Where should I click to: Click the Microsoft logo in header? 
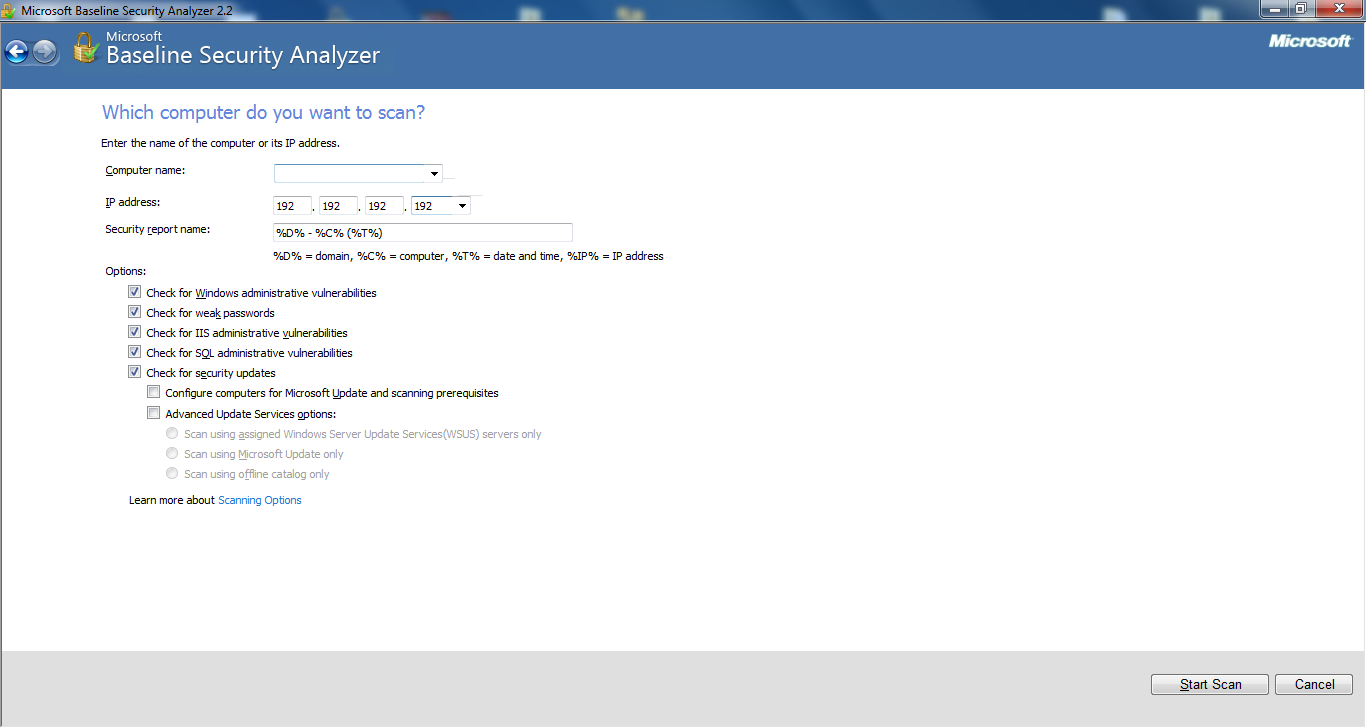(1309, 41)
